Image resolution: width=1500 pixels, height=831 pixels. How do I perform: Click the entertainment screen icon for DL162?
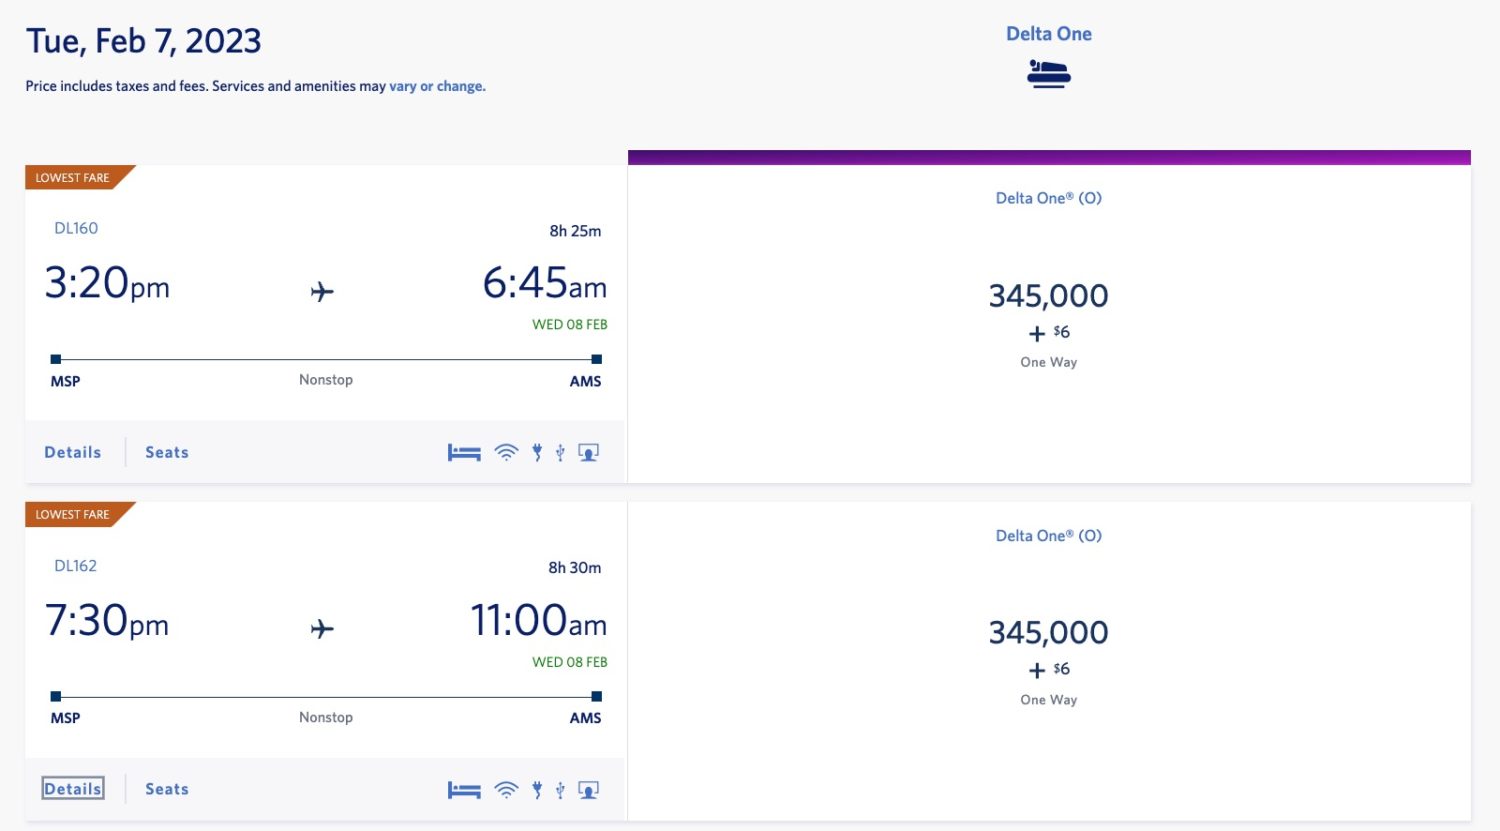(x=588, y=789)
